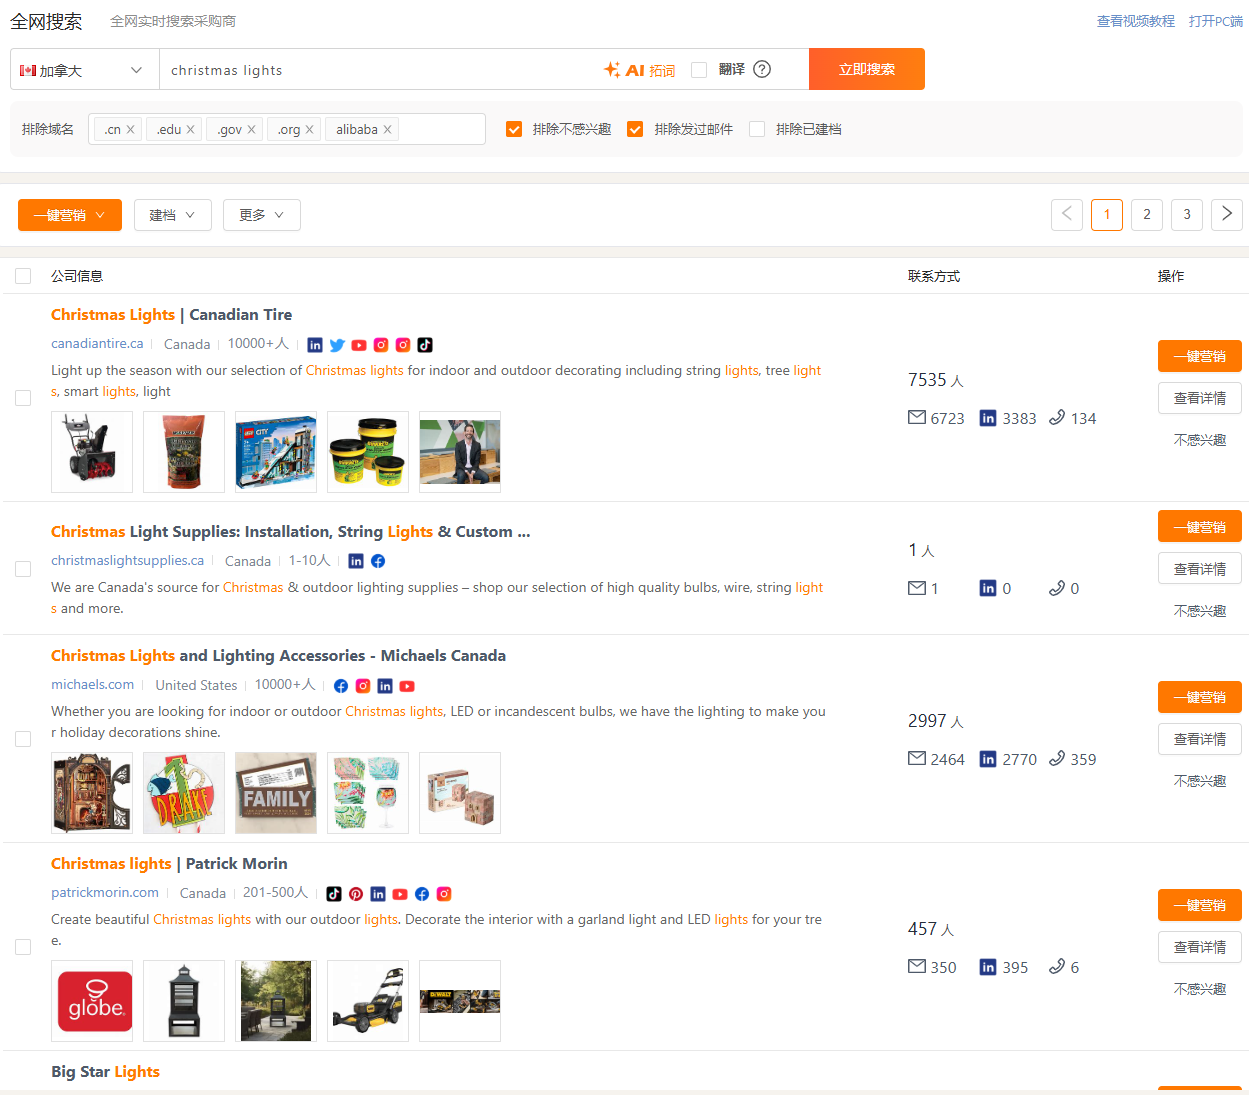Screen dimensions: 1249x1095
Task: Click Canadian Tire email count 6723 icon
Action: point(917,417)
